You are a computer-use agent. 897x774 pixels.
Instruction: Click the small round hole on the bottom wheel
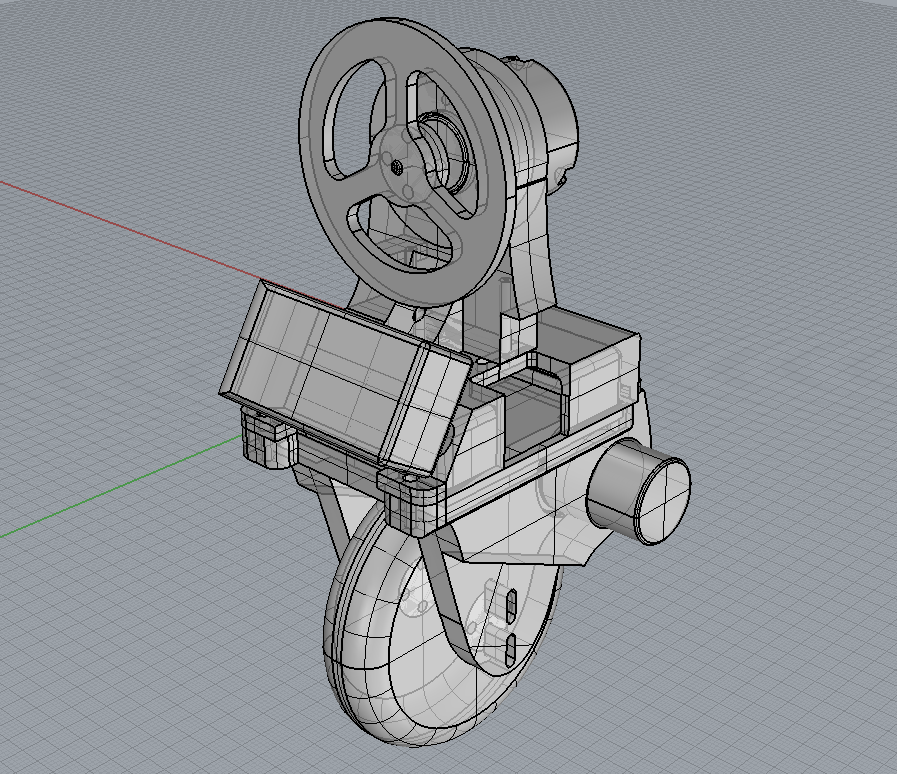(x=411, y=603)
